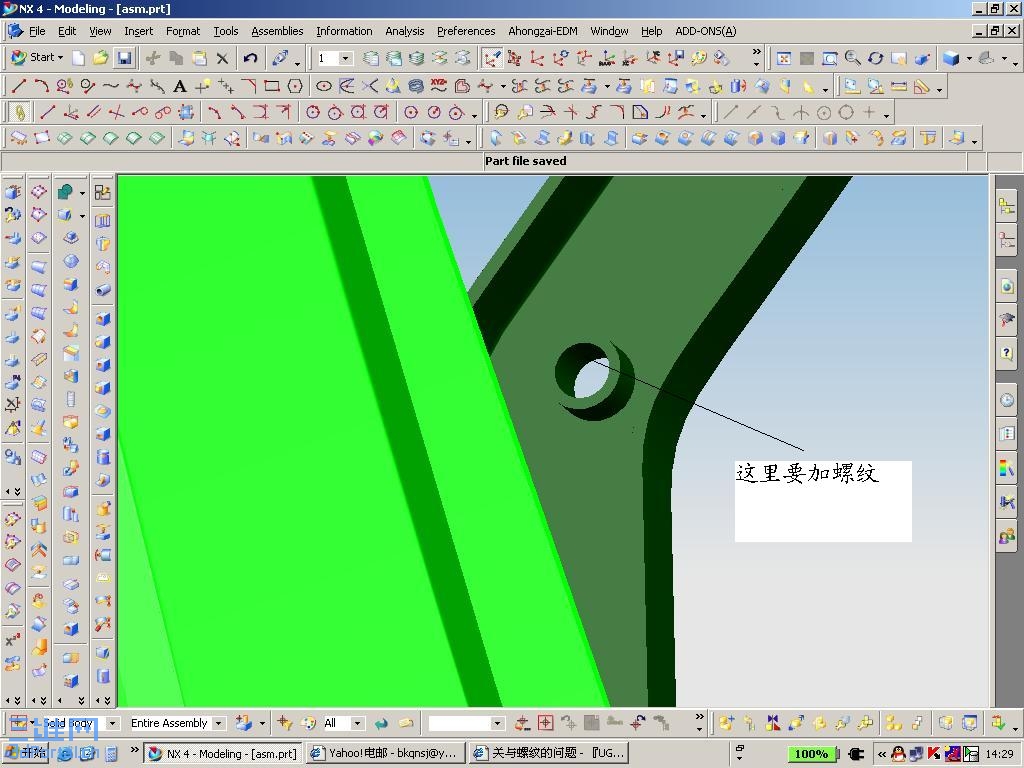Click the Delete X icon
Viewport: 1024px width, 768px height.
pos(222,58)
